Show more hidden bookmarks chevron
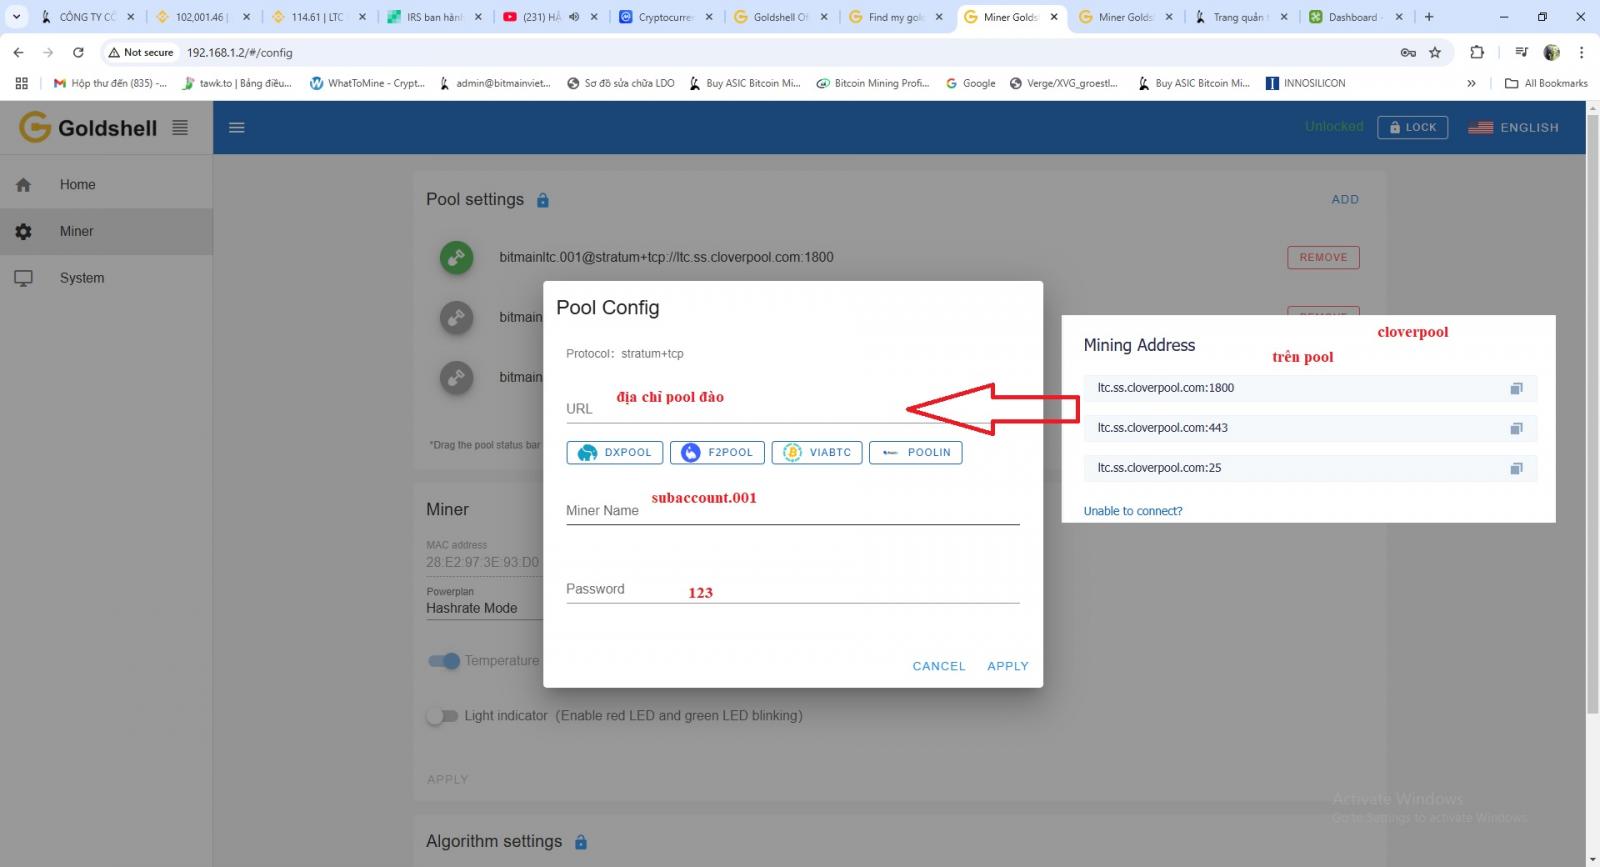 pos(1471,83)
